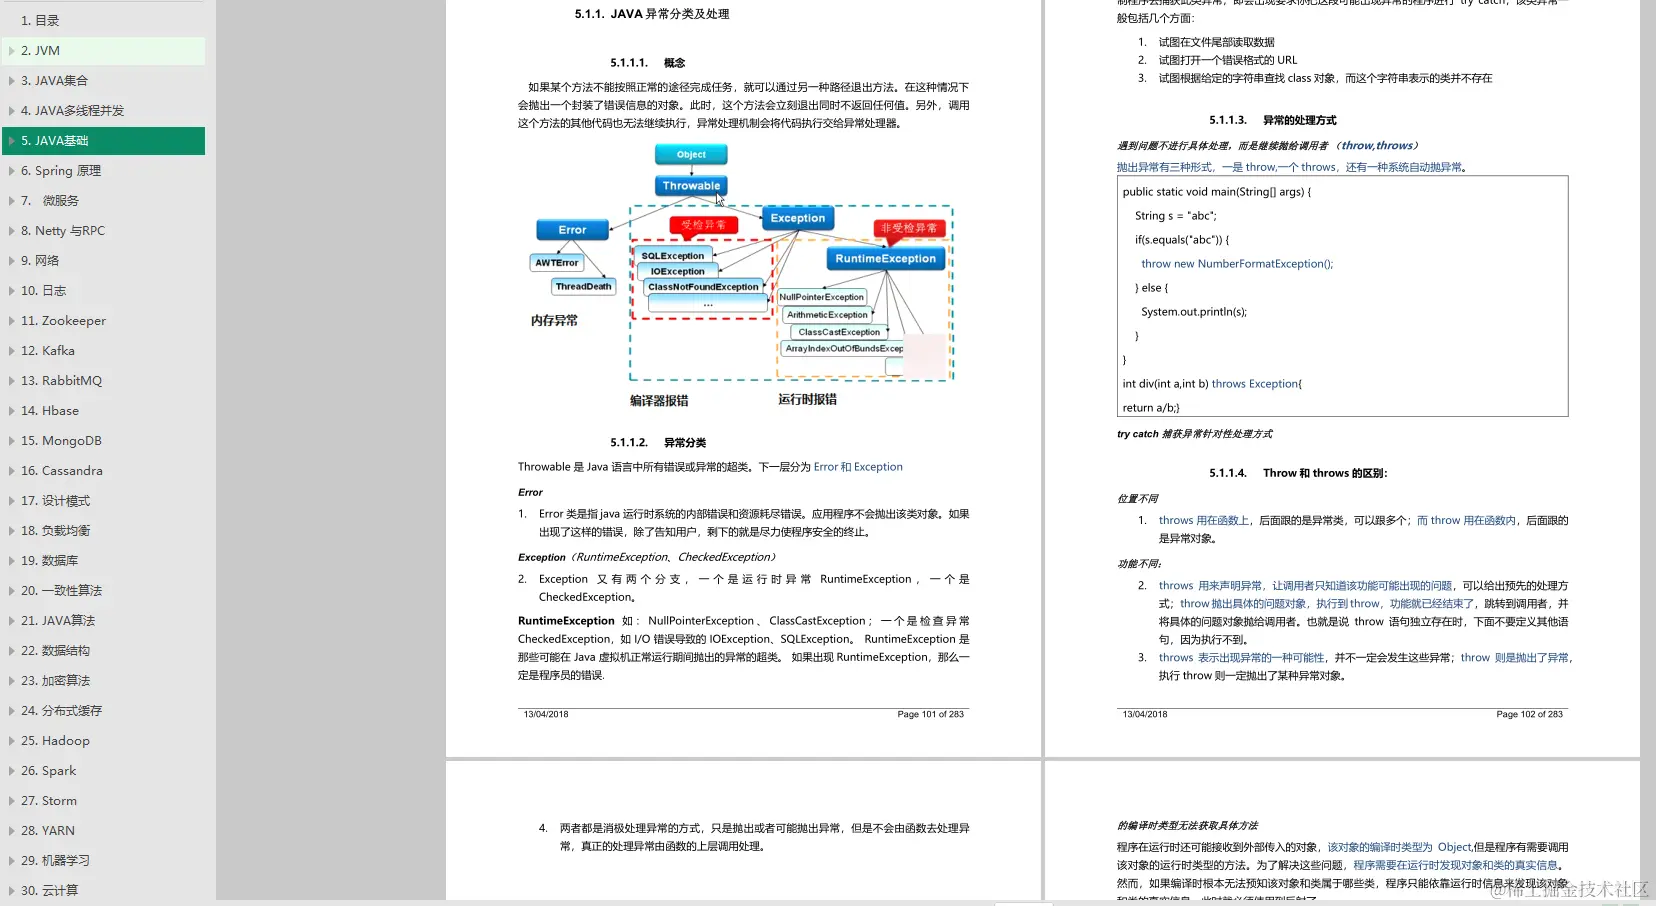Click 'Page 101 of 283' footer text
1656x906 pixels.
click(930, 714)
